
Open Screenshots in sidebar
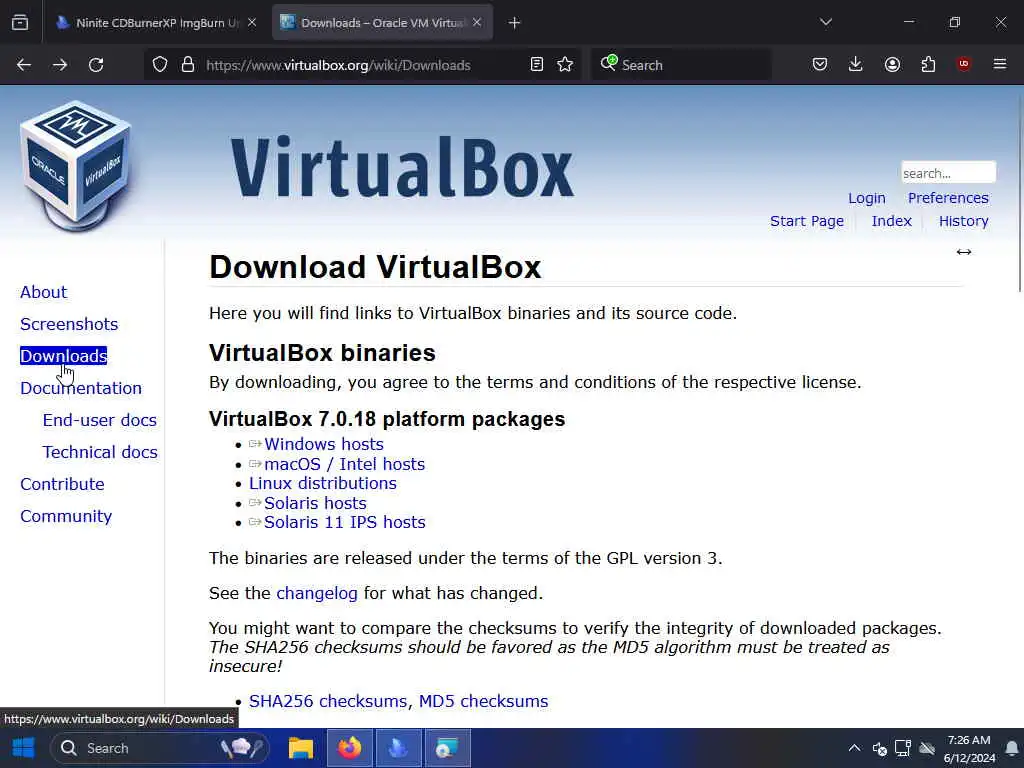point(69,325)
